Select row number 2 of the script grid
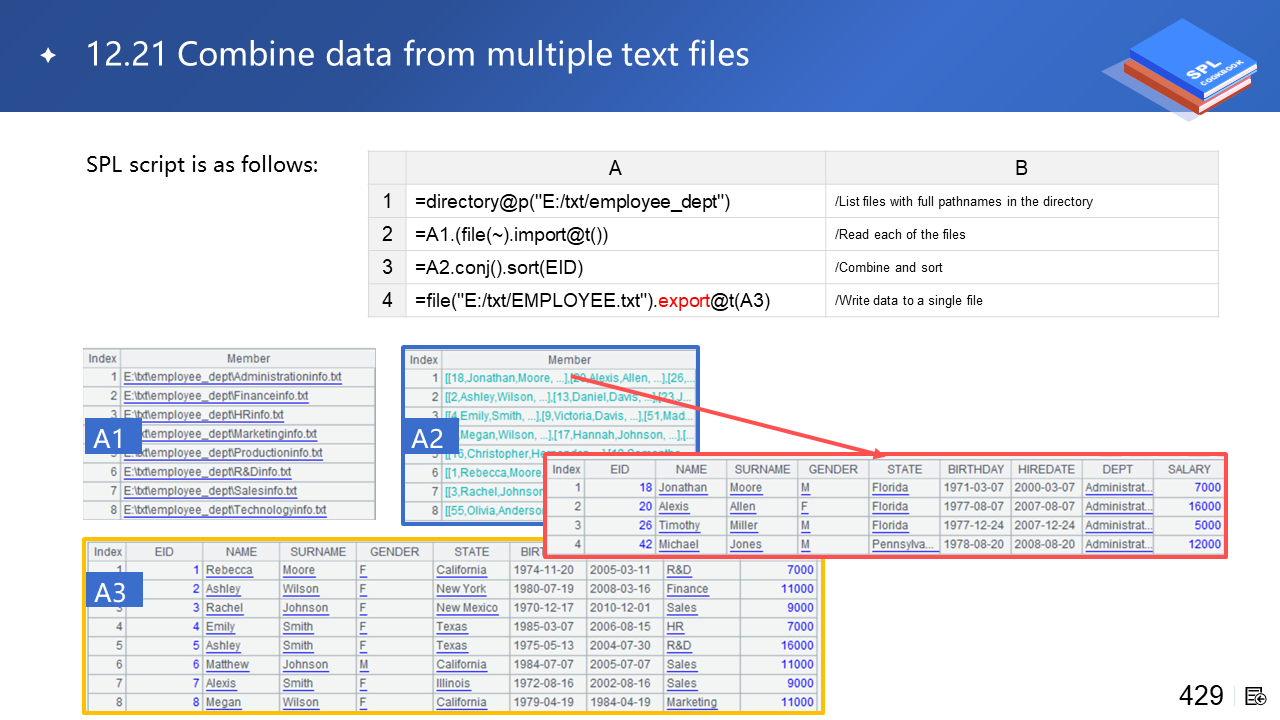 tap(387, 234)
